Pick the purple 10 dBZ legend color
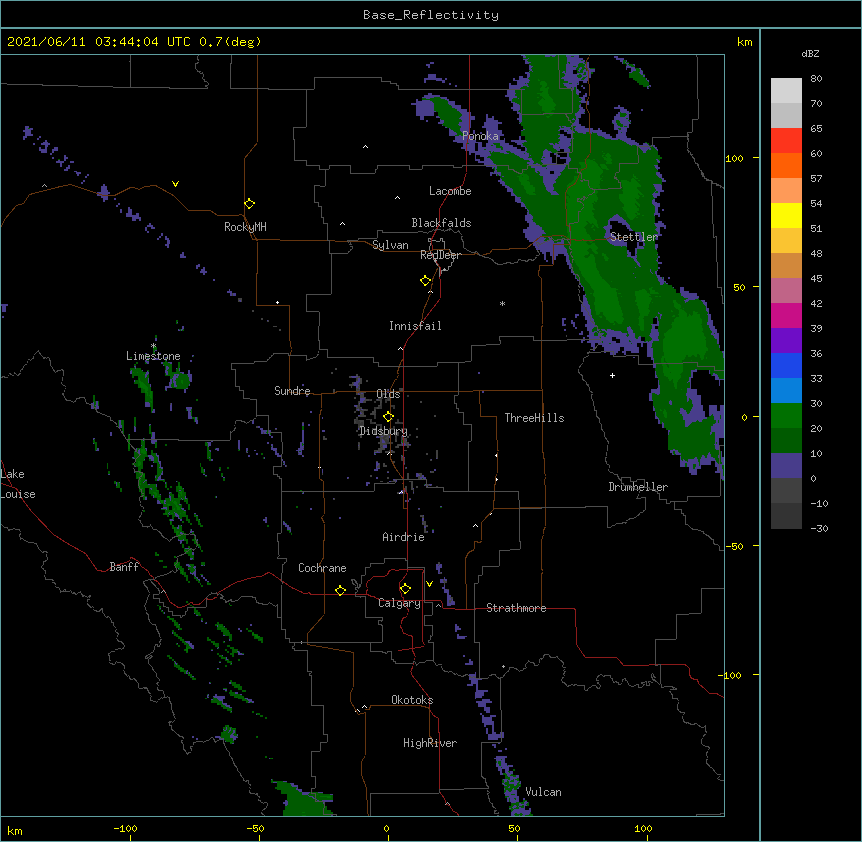Screen dimensions: 862x842 point(786,466)
